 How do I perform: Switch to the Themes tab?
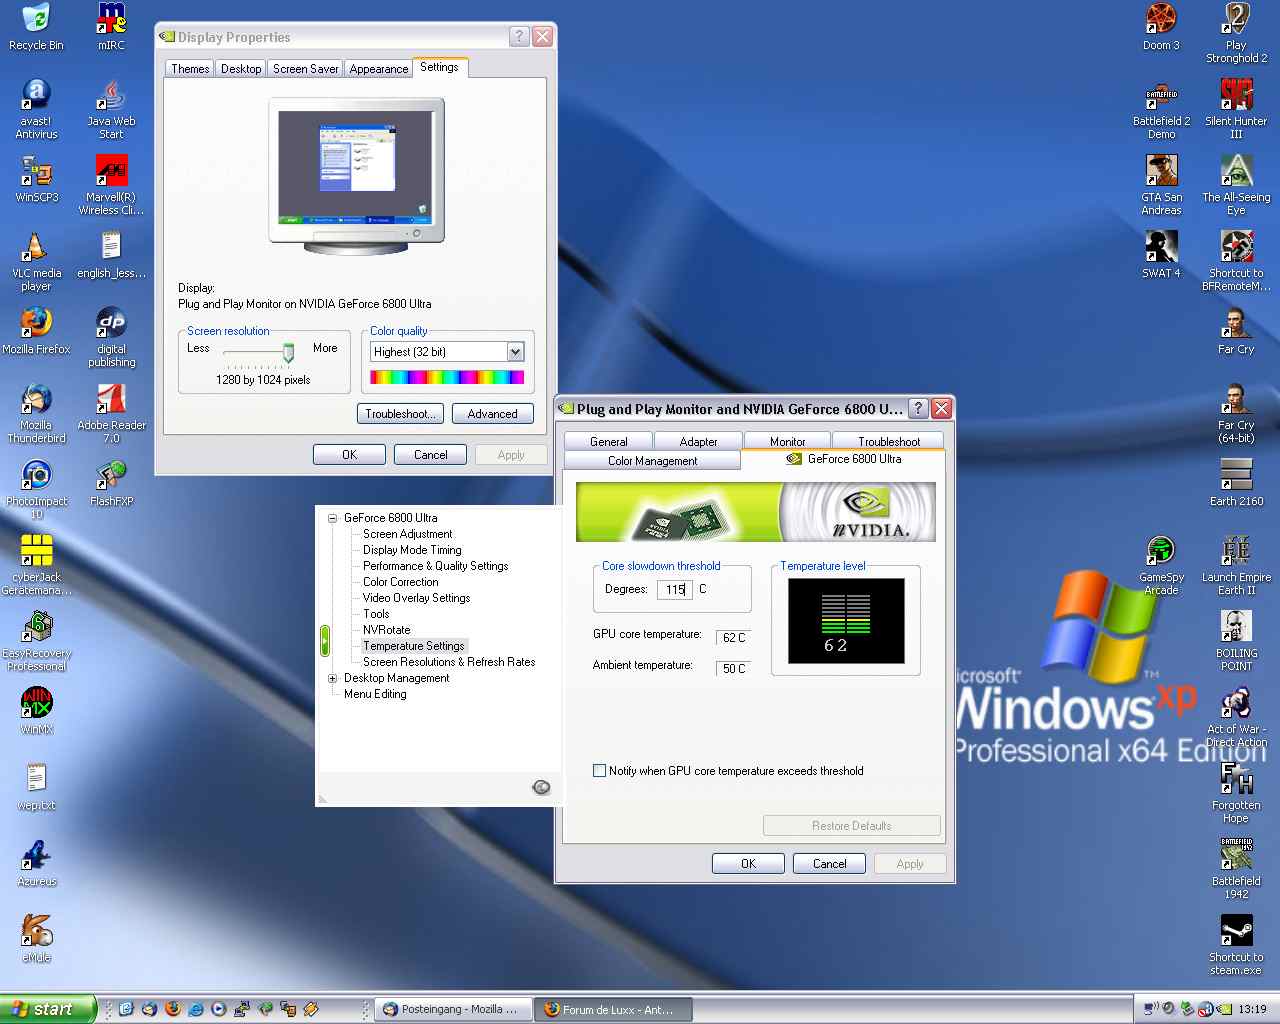click(x=190, y=69)
